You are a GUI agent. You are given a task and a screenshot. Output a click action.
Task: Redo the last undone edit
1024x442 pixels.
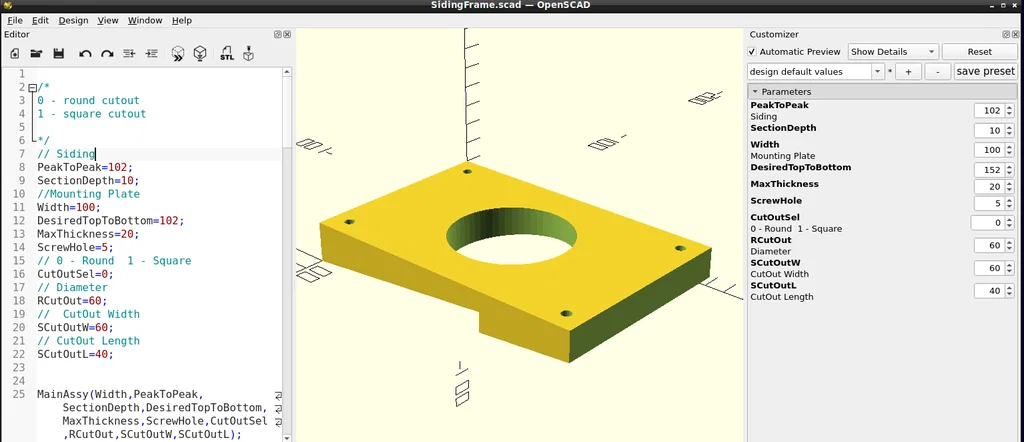tap(107, 54)
